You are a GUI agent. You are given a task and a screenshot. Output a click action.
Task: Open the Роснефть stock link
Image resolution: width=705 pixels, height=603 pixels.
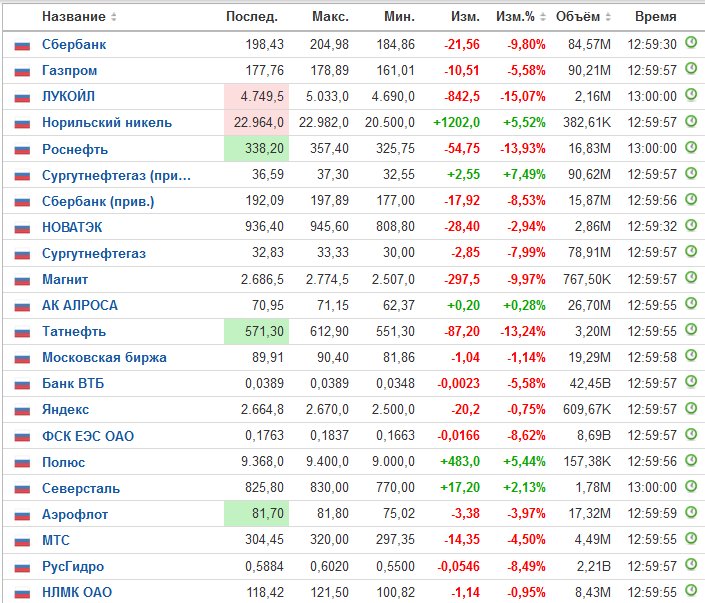tap(75, 149)
